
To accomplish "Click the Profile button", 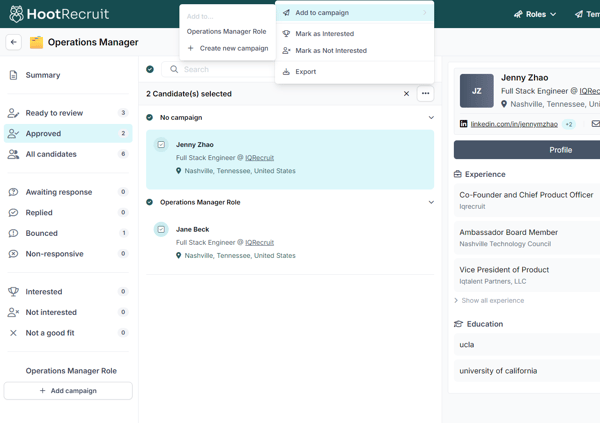I will tap(560, 150).
